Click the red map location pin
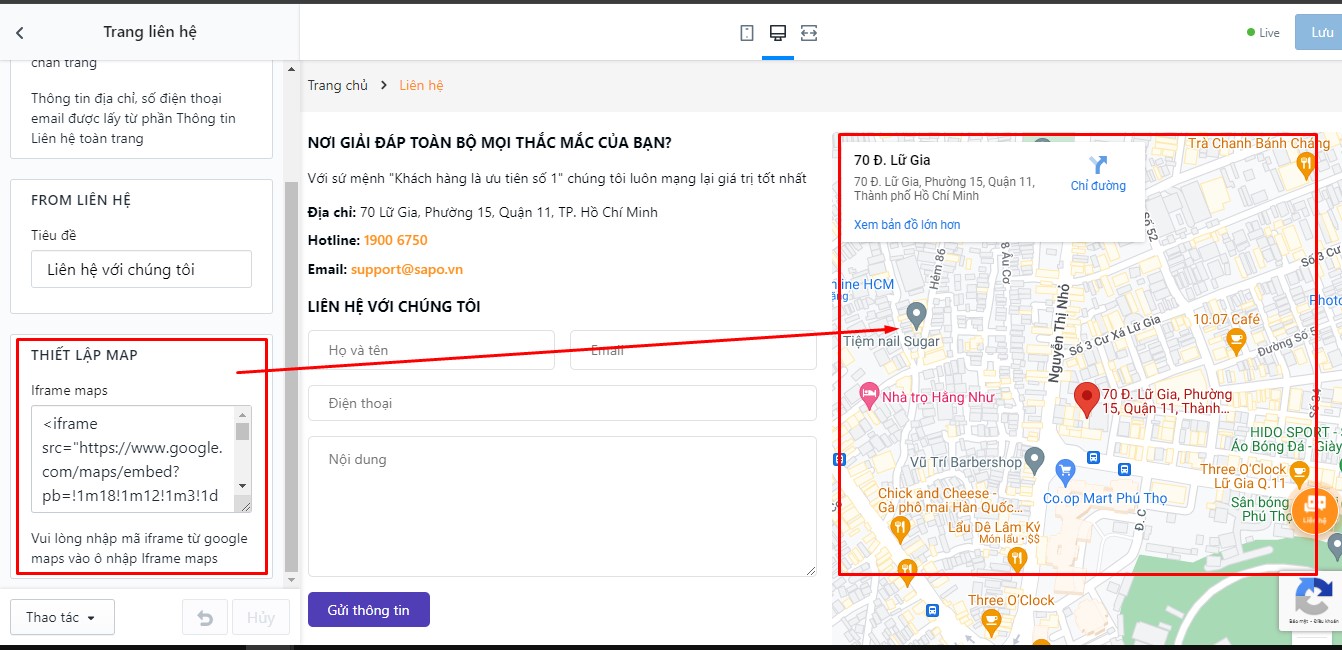Viewport: 1342px width, 650px height. (x=1086, y=399)
